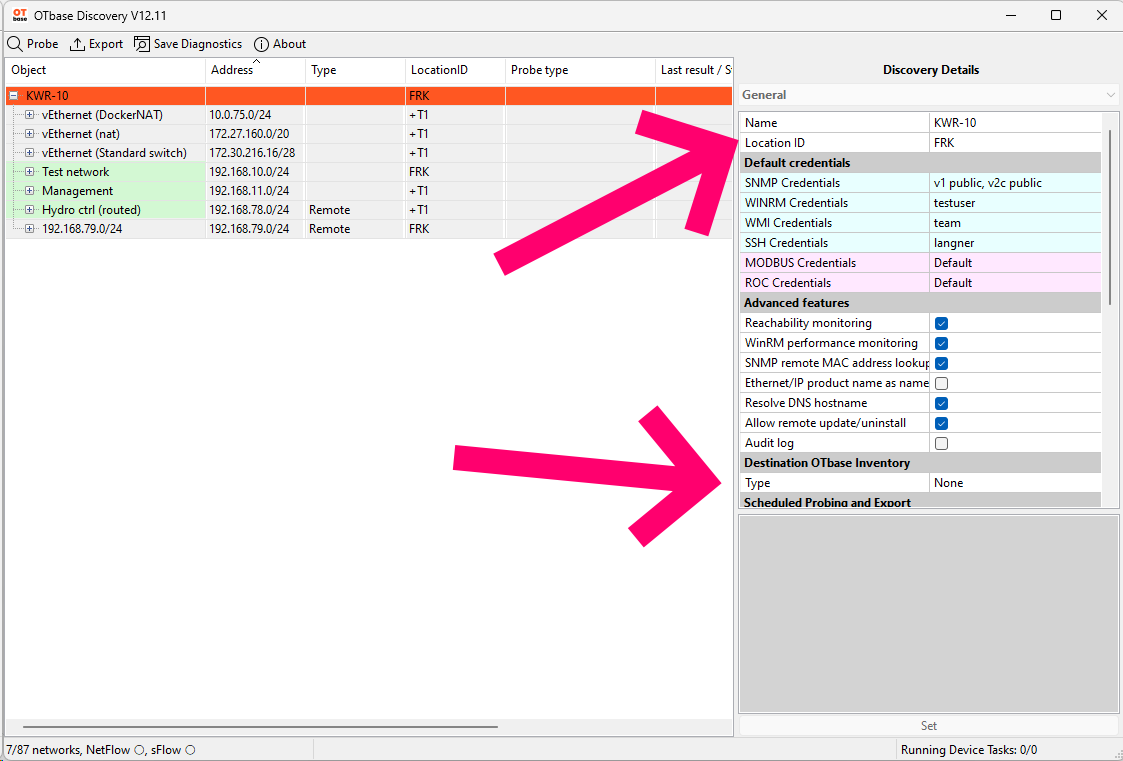
Task: Enable Ethernet/IP product name as name
Action: point(942,384)
